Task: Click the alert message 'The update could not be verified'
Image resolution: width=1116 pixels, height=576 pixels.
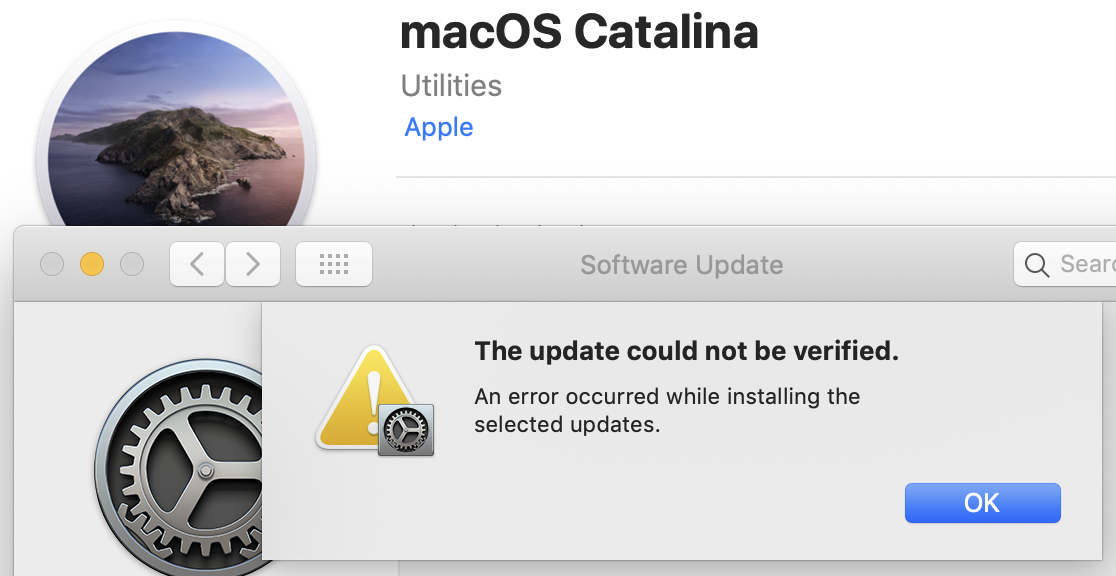Action: pos(686,351)
